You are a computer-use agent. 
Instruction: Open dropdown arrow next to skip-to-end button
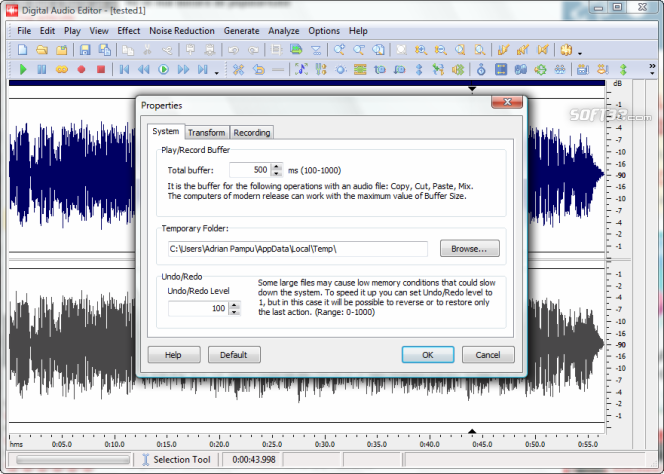tap(216, 72)
